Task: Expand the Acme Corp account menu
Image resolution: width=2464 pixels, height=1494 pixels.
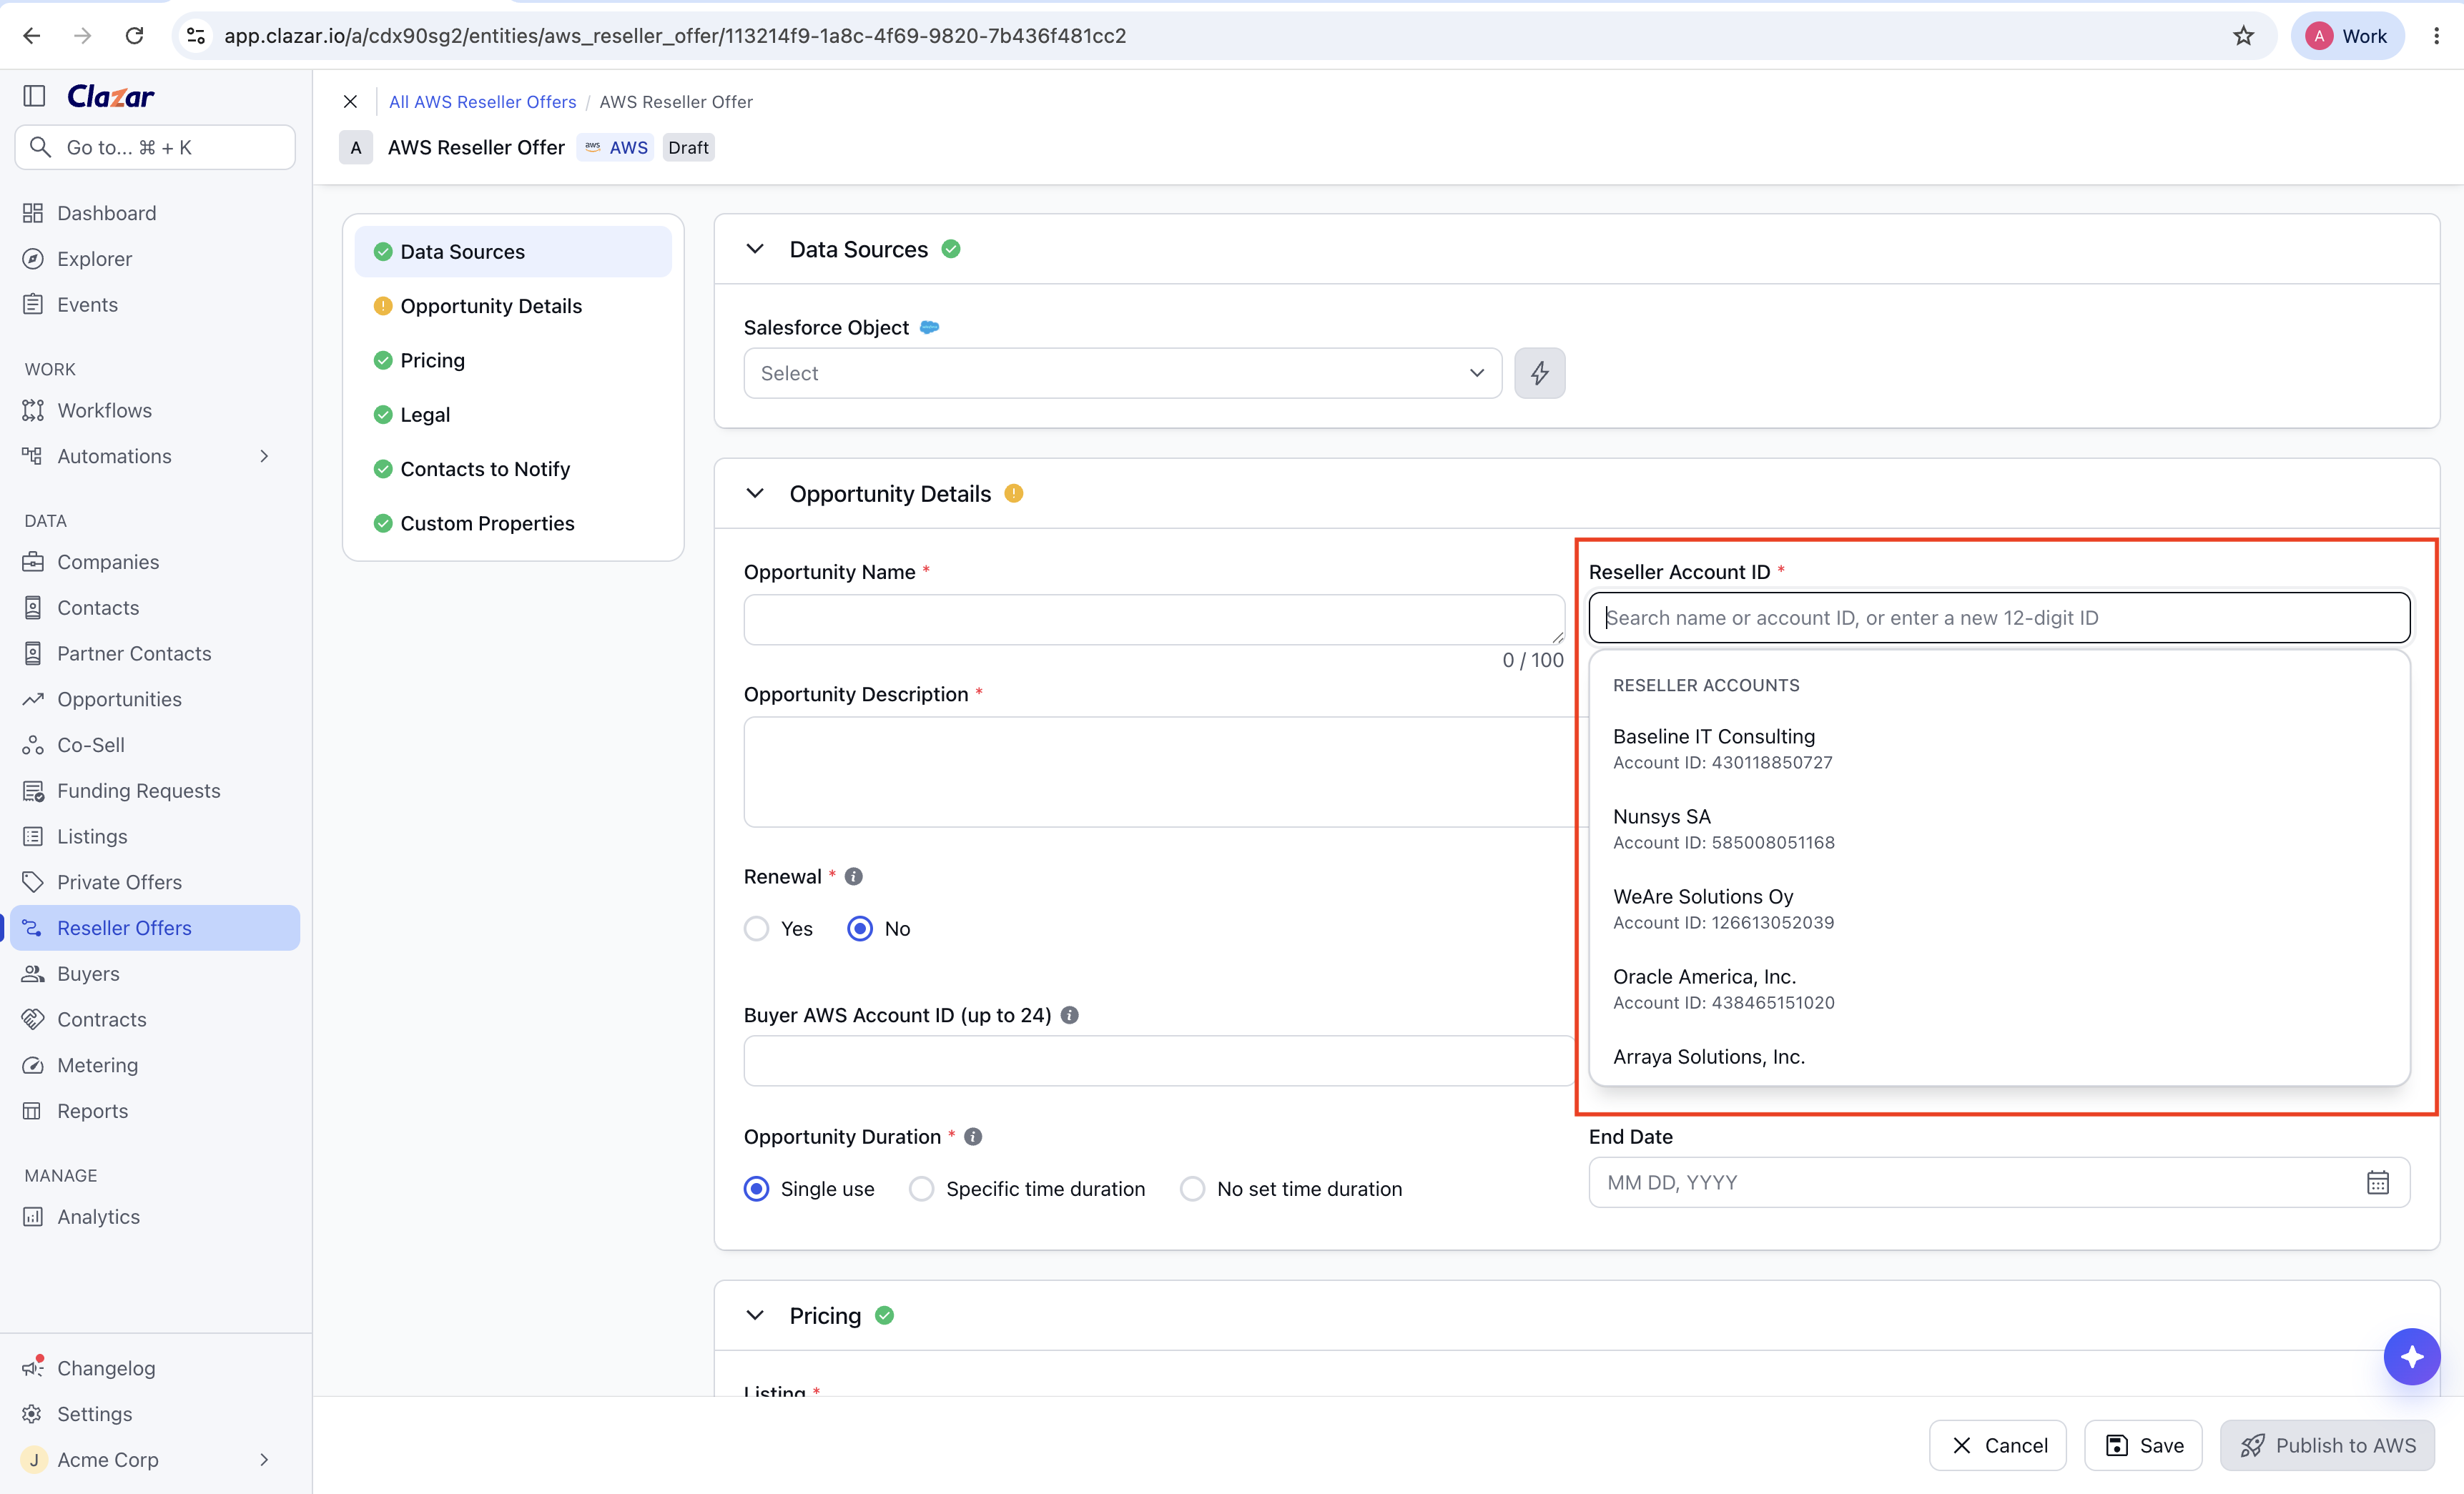Action: 264,1460
